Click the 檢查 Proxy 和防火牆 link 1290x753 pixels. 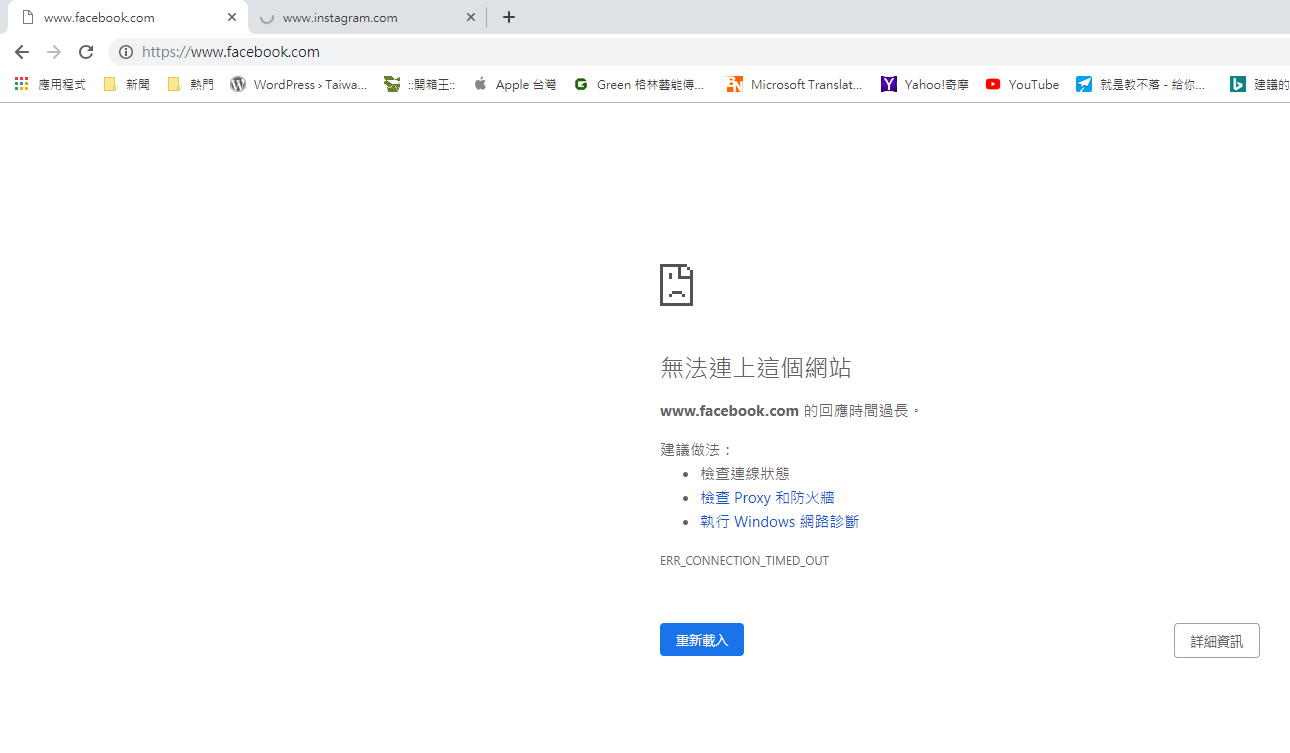pyautogui.click(x=767, y=498)
